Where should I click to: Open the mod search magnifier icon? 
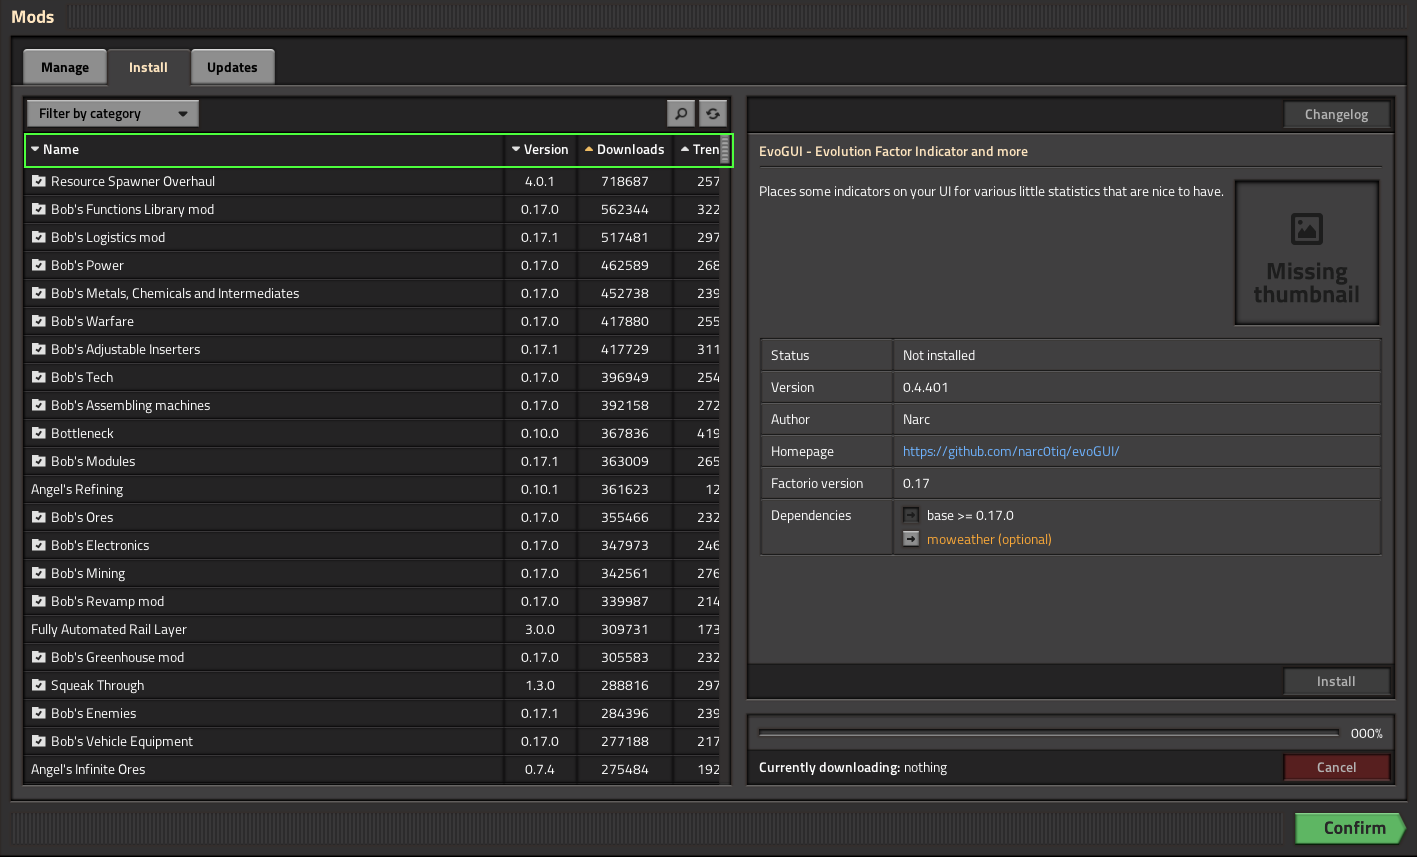pos(681,113)
